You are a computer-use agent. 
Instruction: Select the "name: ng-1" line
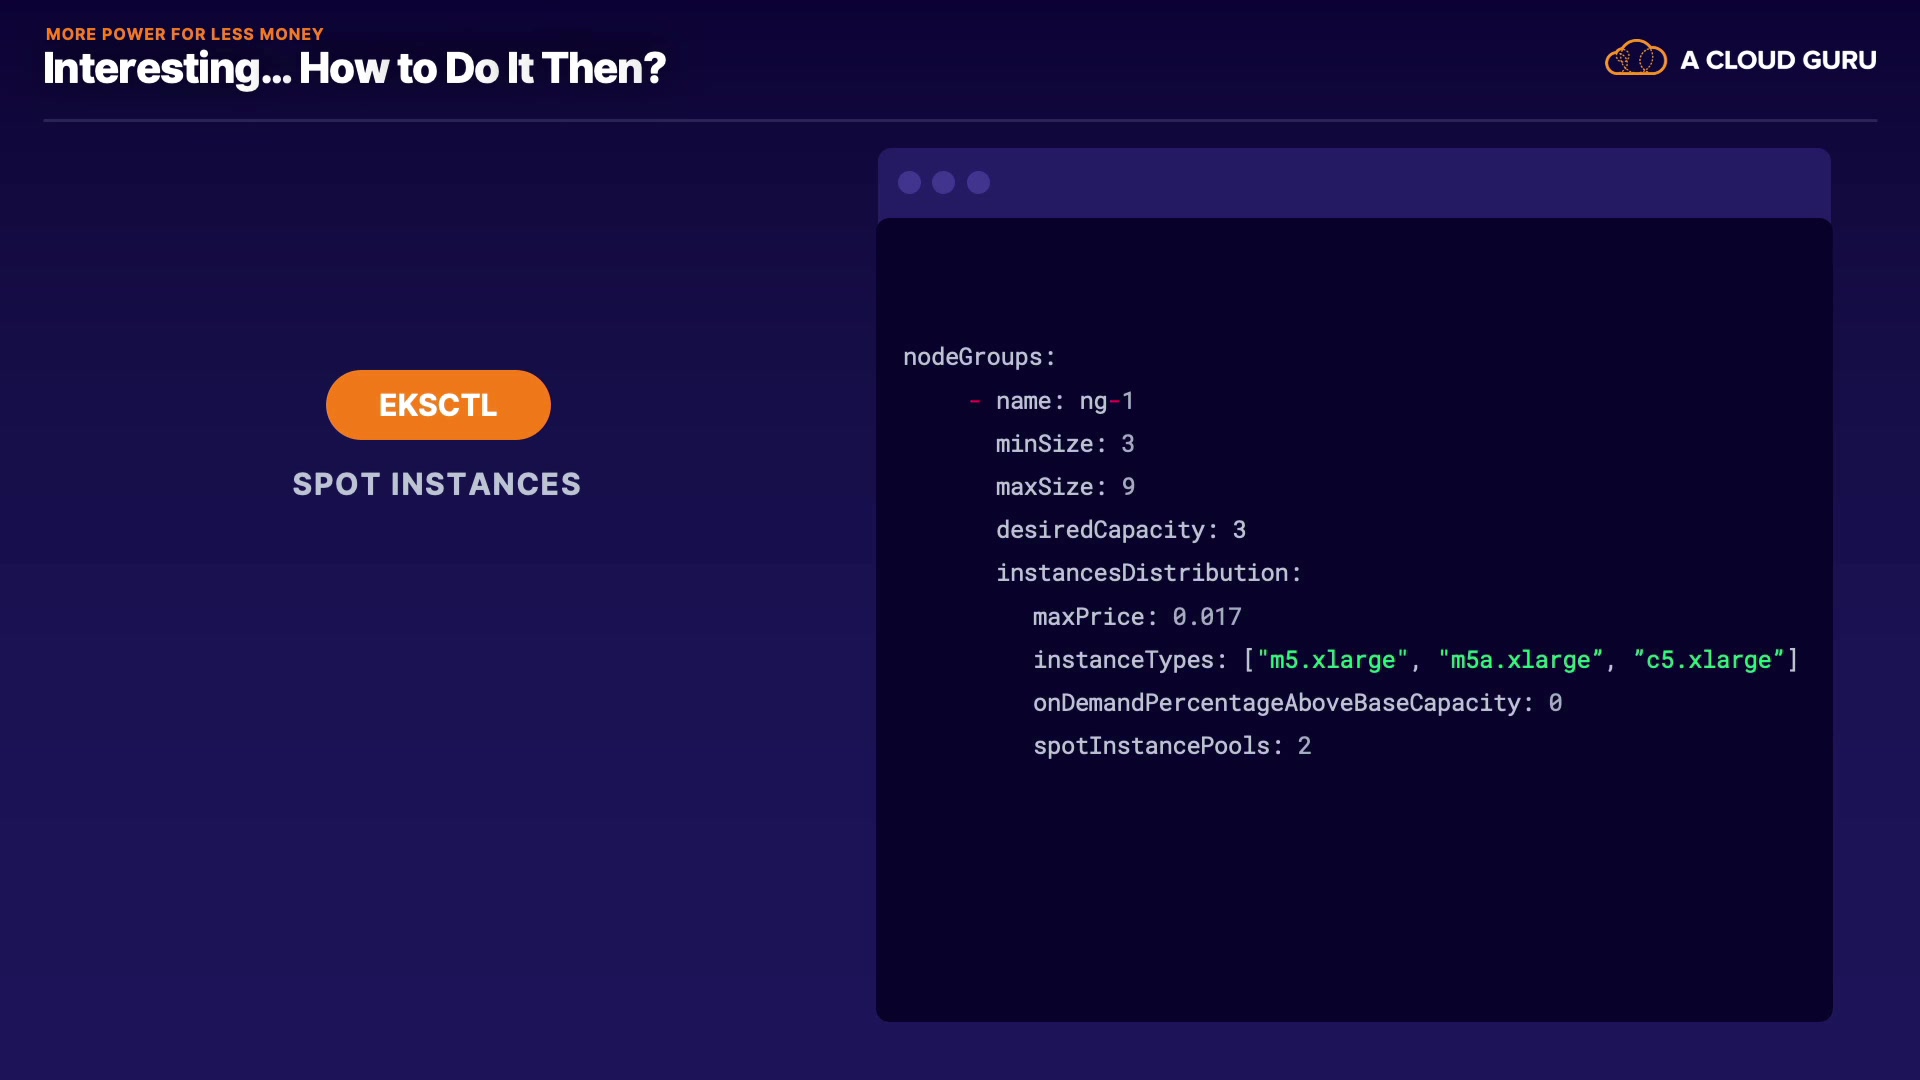[1064, 401]
